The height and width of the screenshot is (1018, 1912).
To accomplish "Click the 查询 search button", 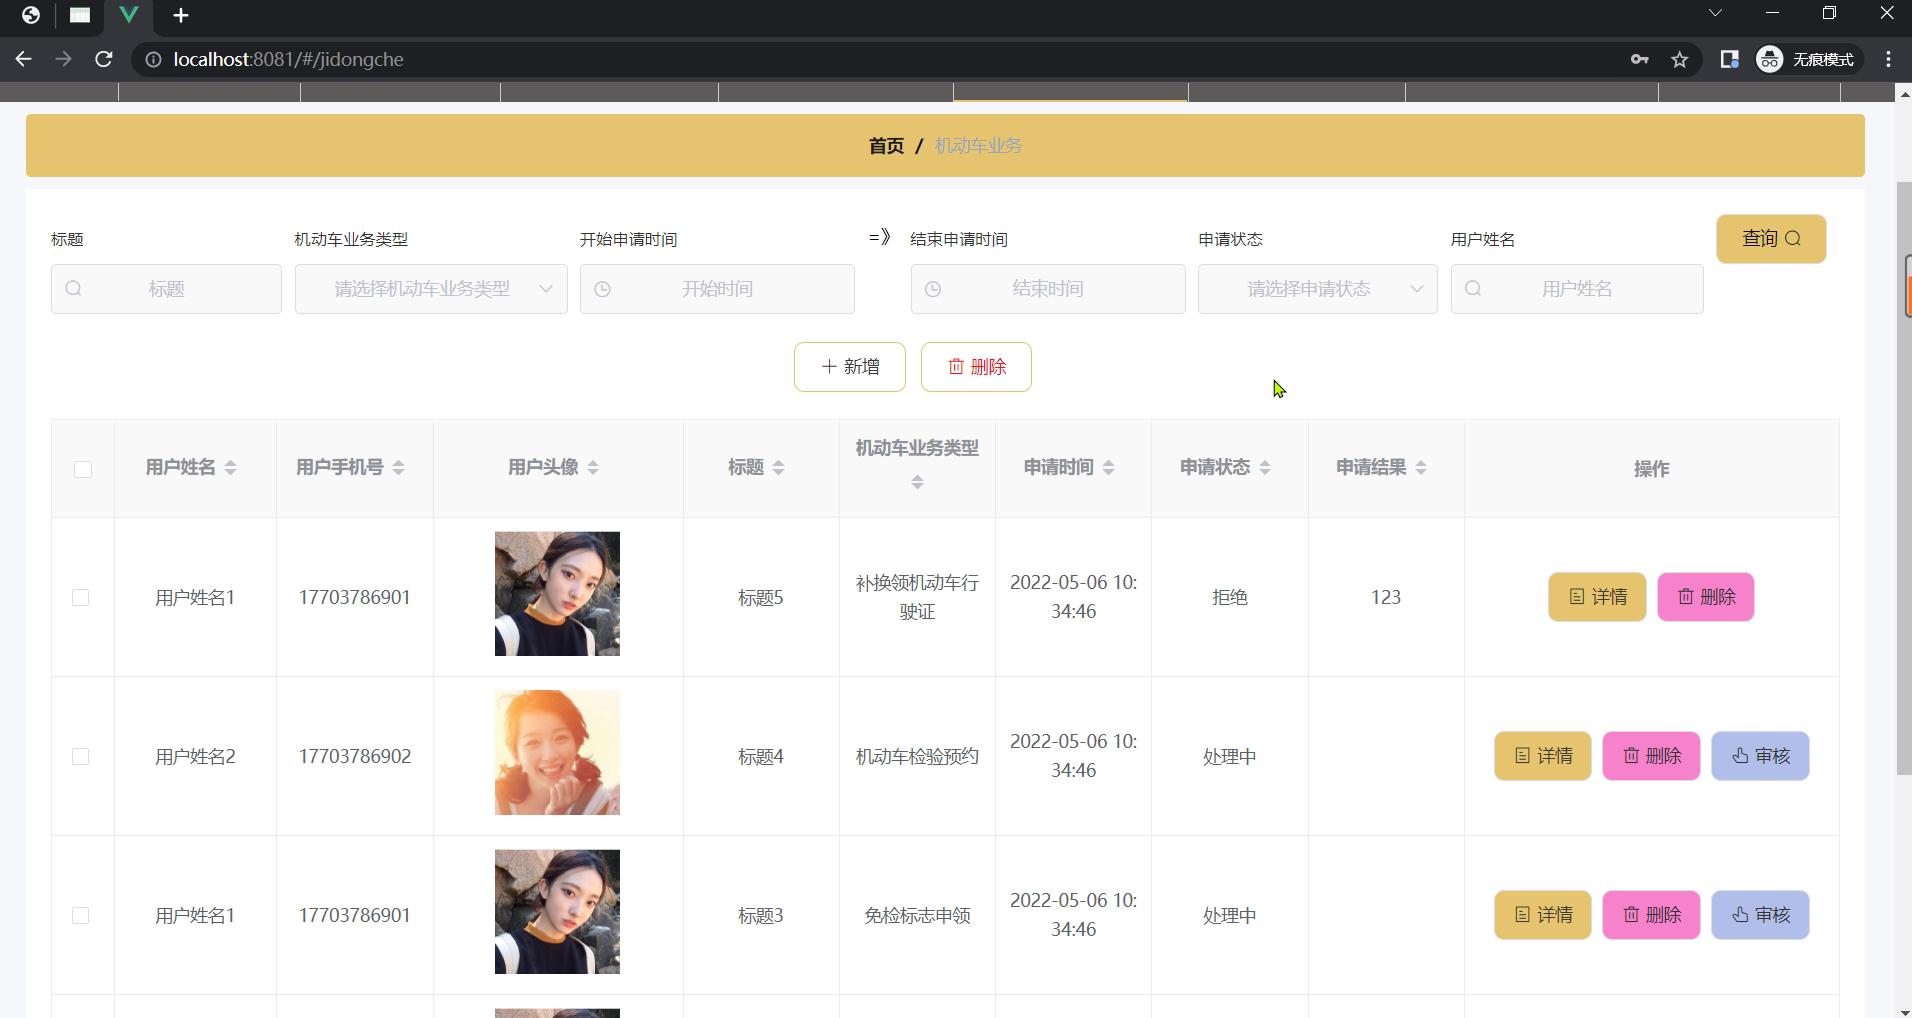I will [1770, 239].
